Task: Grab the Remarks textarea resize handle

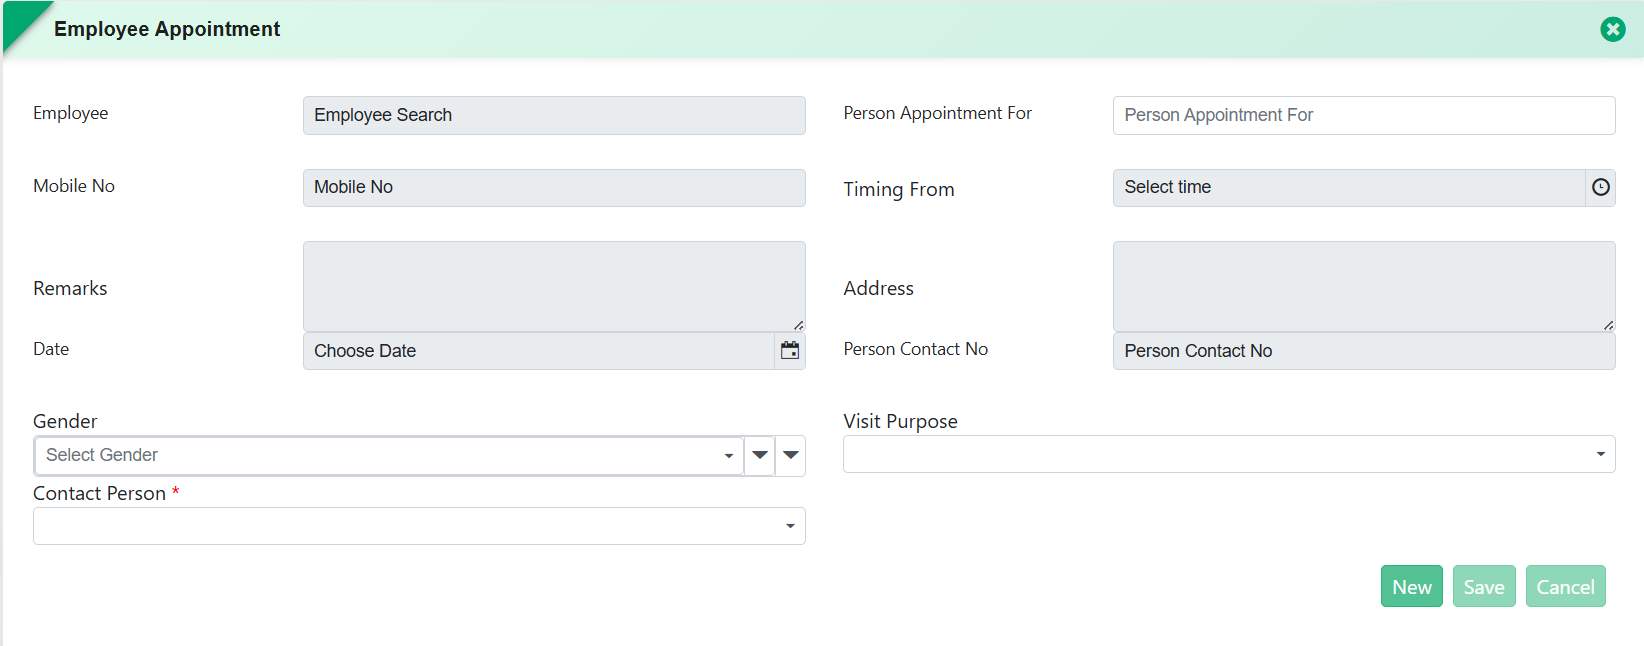Action: point(798,325)
